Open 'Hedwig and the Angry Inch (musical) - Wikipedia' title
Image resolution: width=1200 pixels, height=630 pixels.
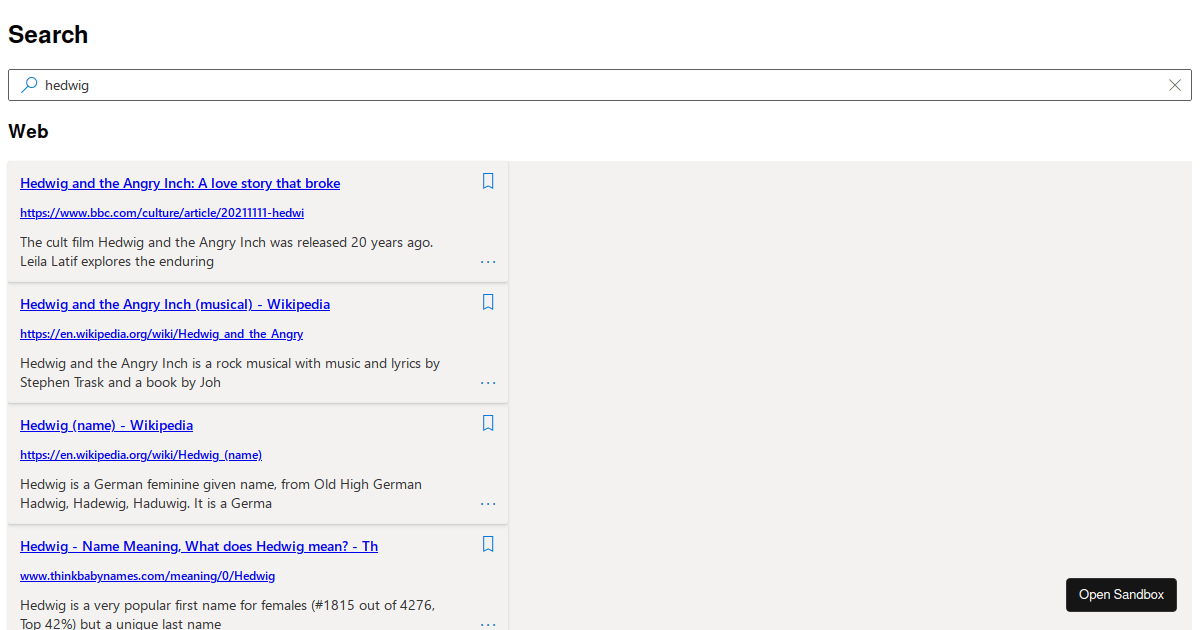pos(175,304)
